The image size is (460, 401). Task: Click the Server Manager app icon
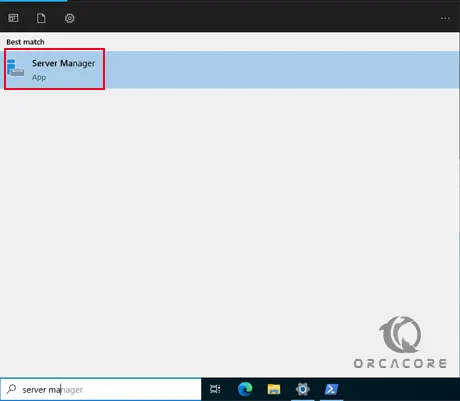coord(15,68)
